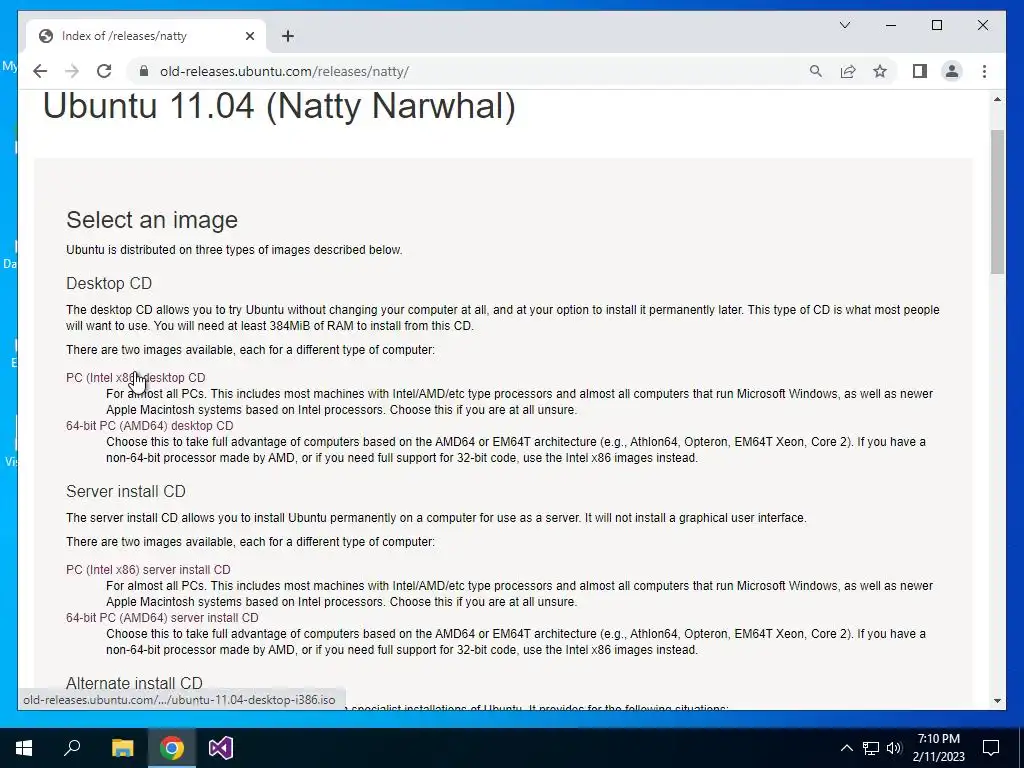
Task: Click the 'Server install CD' subheading
Action: click(126, 491)
